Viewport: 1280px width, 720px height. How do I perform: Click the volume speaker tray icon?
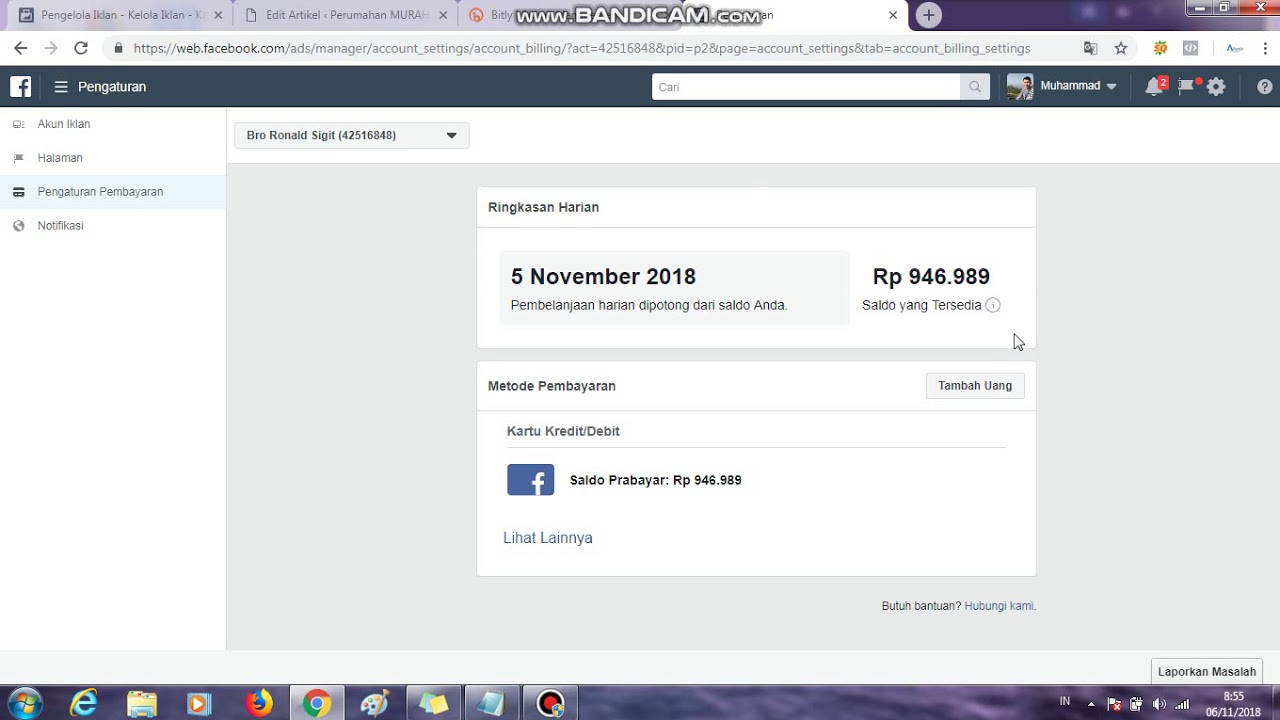1159,704
